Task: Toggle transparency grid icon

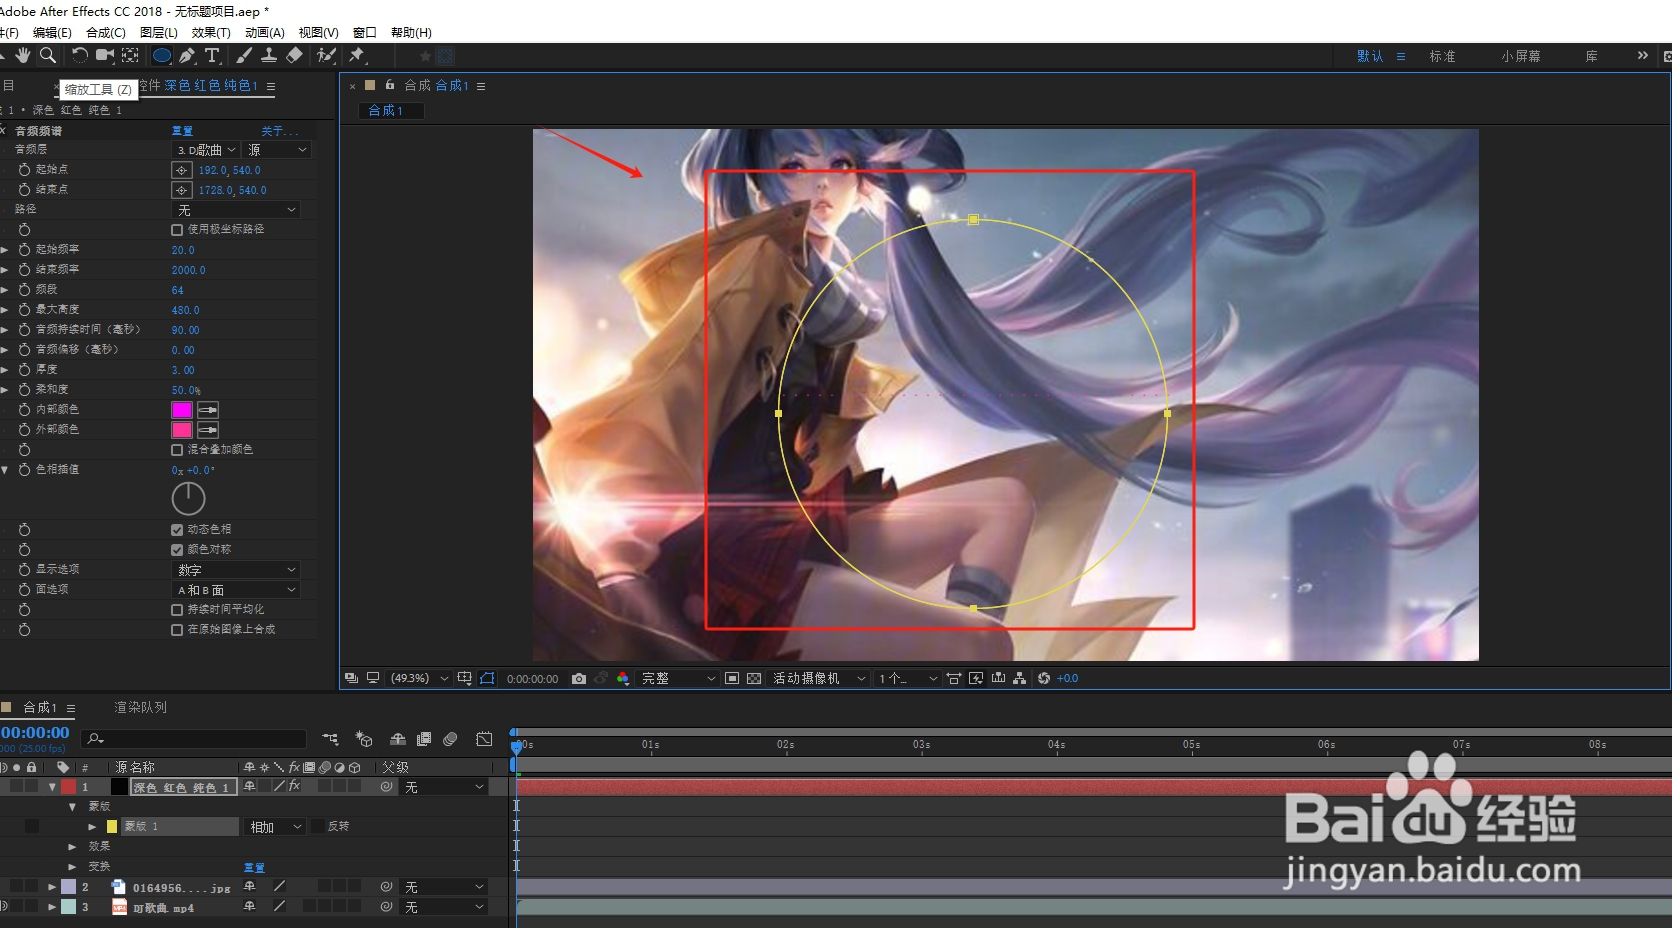Action: point(754,678)
